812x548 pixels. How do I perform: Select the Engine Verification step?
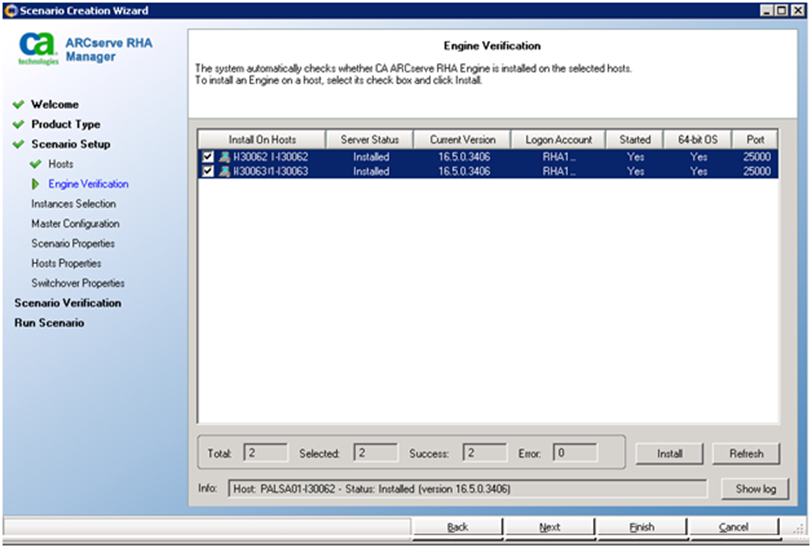coord(89,184)
